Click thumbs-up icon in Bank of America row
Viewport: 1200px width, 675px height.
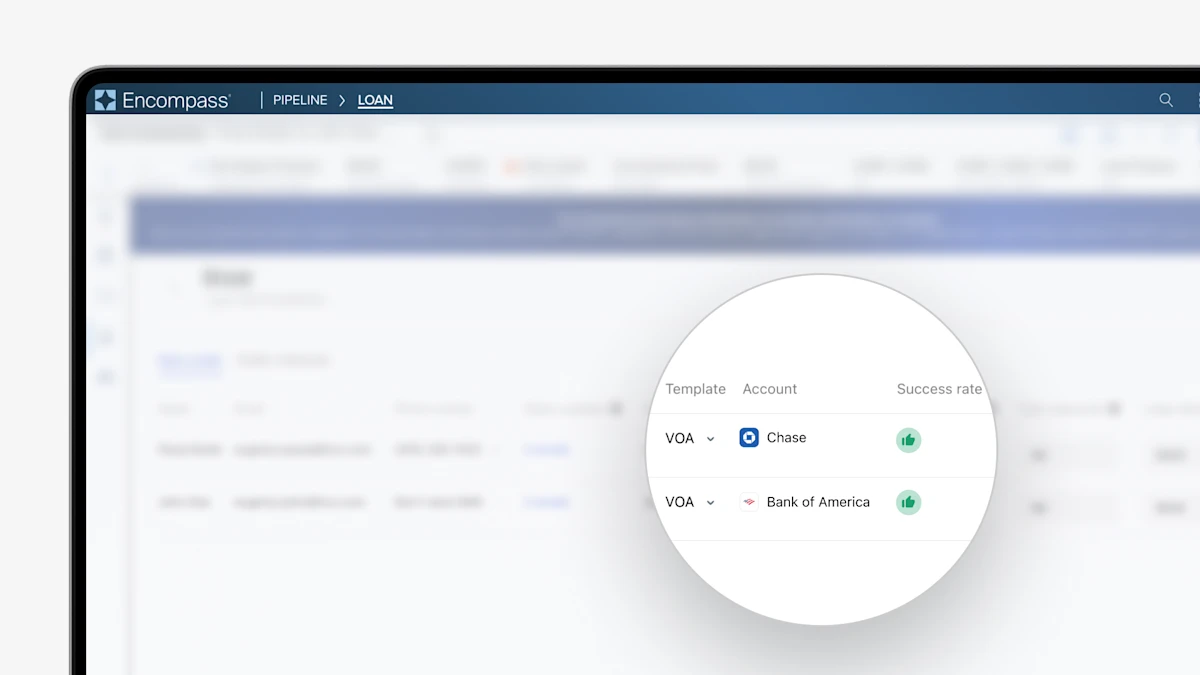908,502
